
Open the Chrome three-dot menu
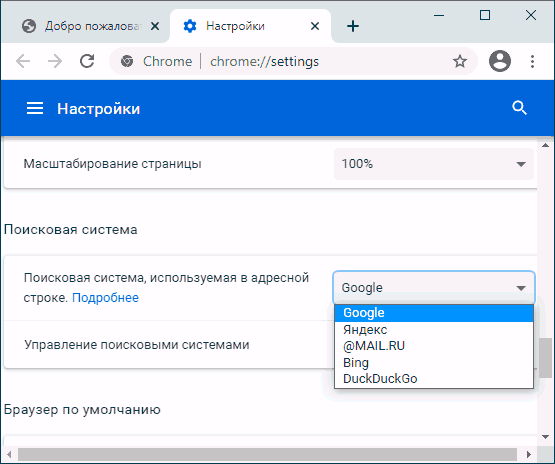tap(532, 61)
